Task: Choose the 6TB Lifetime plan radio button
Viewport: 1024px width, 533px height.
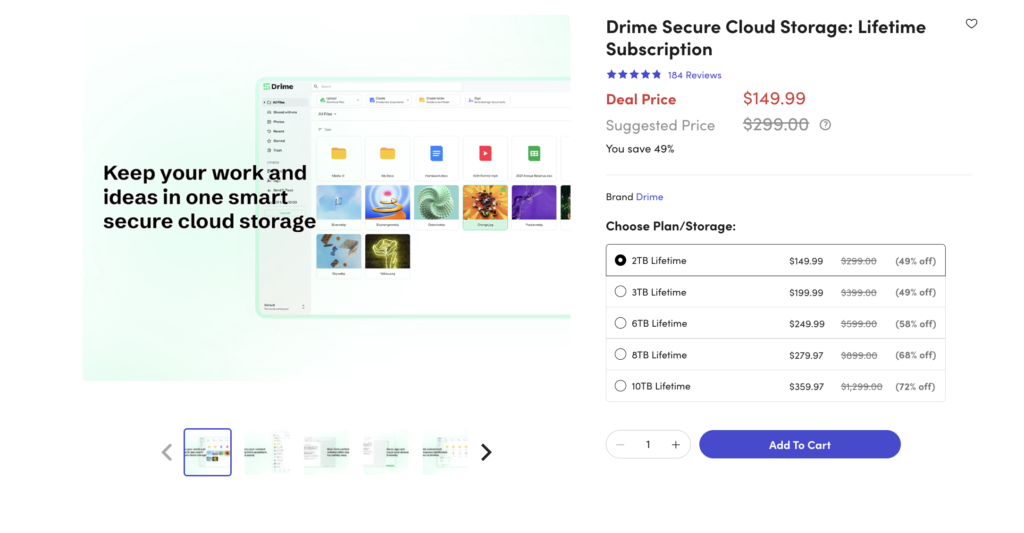Action: [620, 323]
